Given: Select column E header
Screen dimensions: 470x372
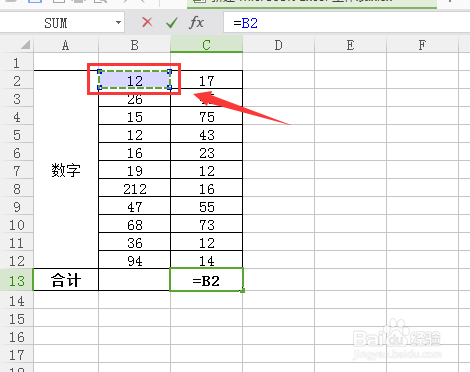Looking at the screenshot, I should pos(351,45).
